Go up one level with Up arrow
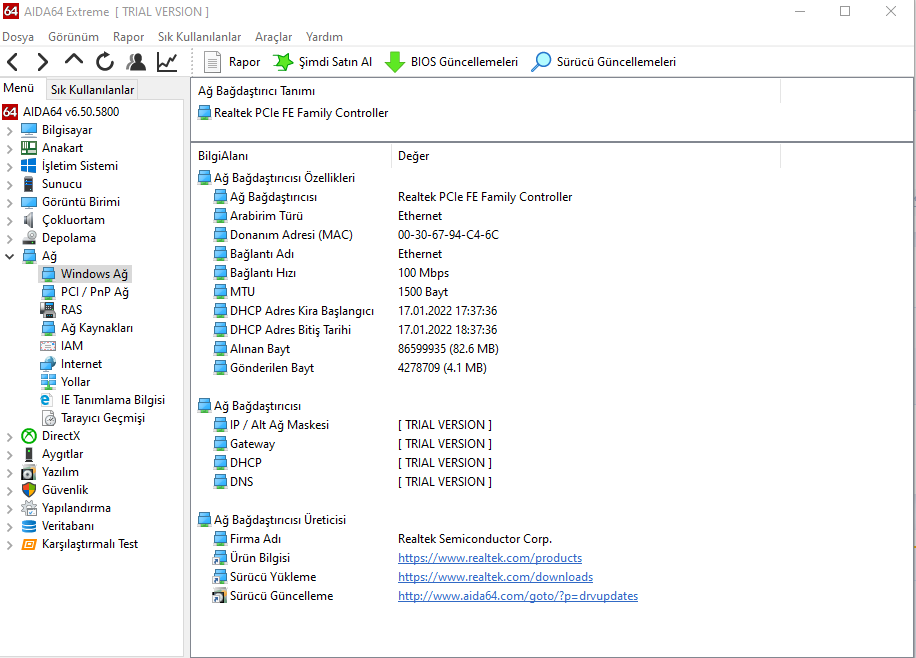Image resolution: width=916 pixels, height=658 pixels. click(74, 62)
